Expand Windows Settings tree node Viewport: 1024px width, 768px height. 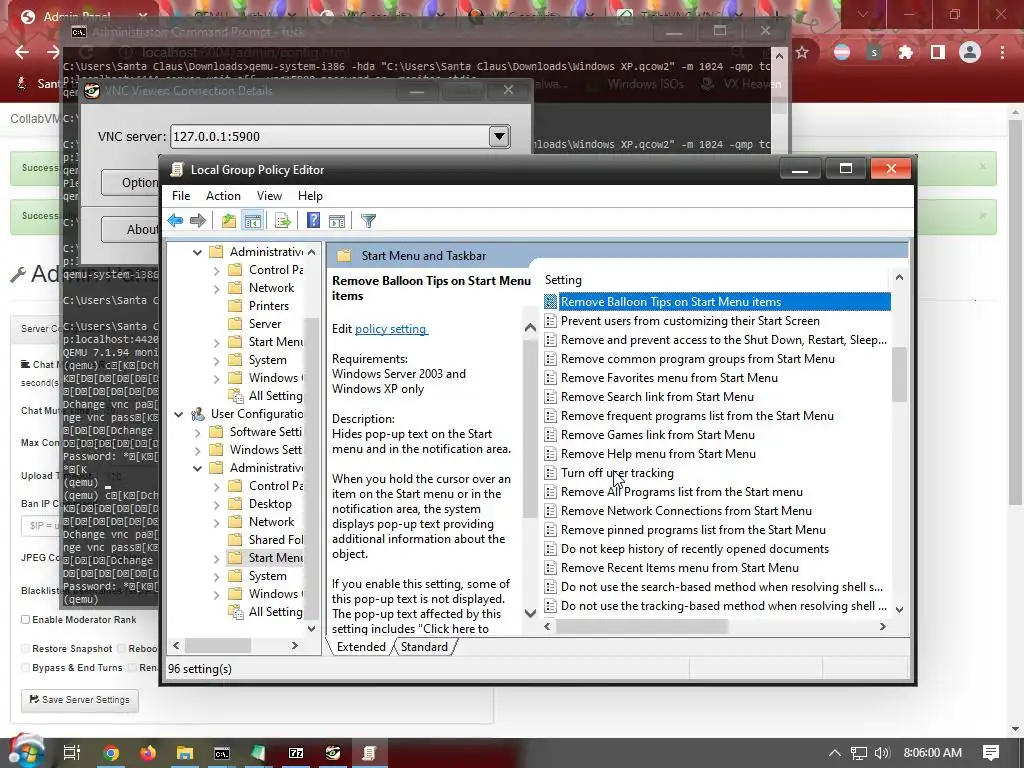197,450
